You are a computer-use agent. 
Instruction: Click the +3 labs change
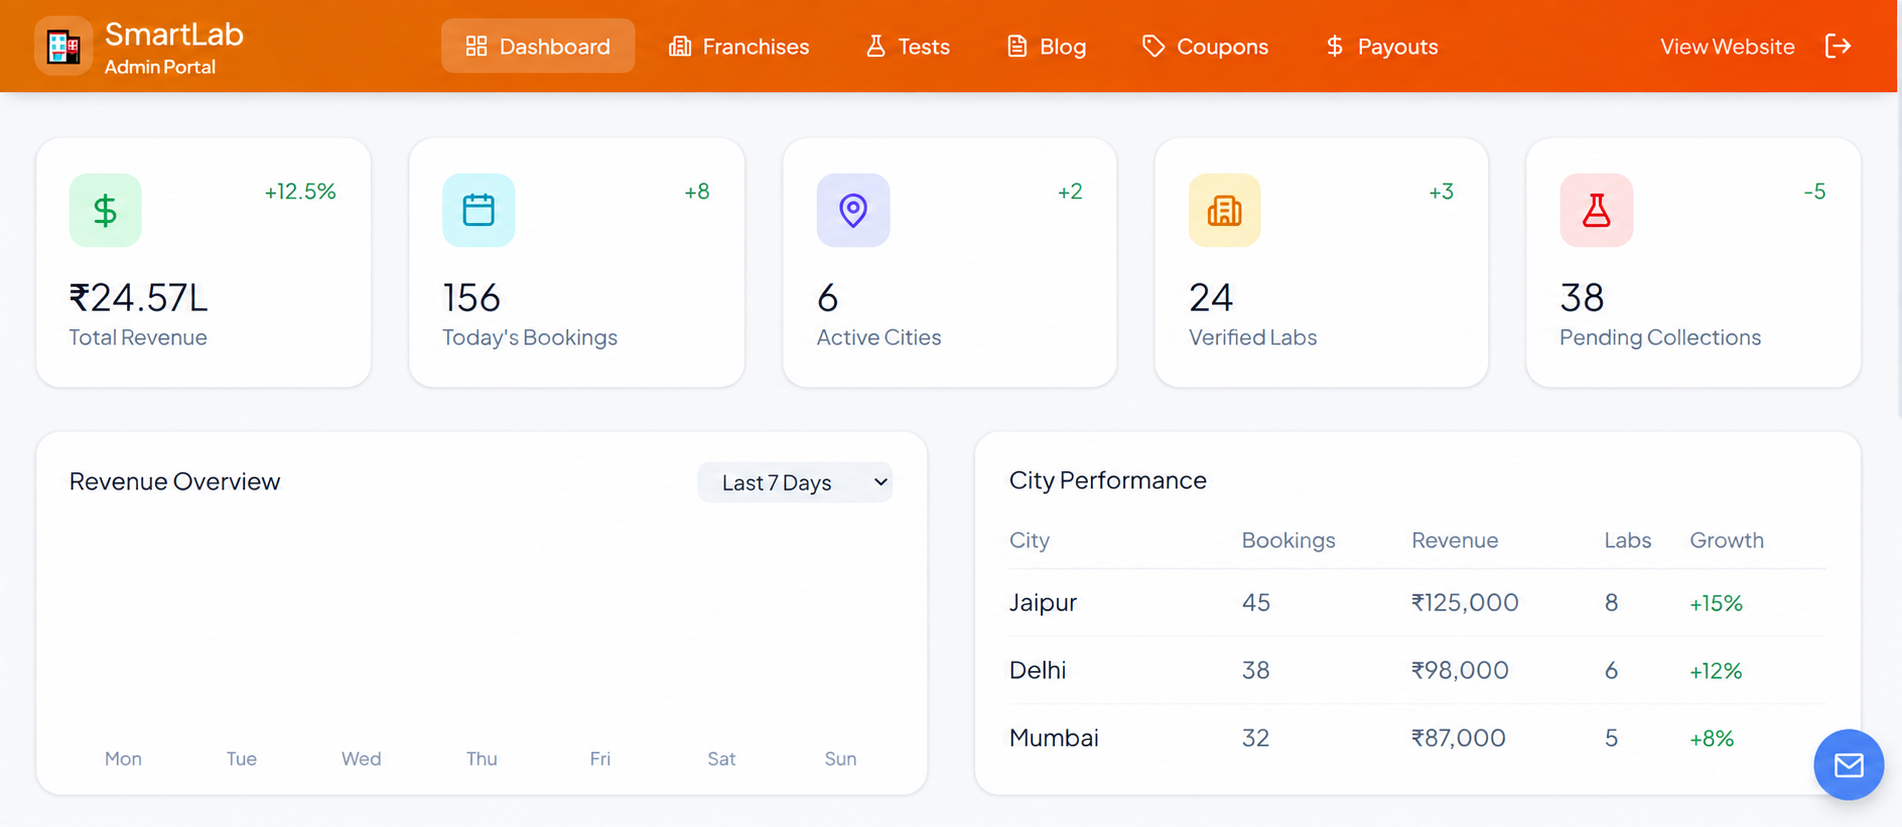coord(1441,191)
